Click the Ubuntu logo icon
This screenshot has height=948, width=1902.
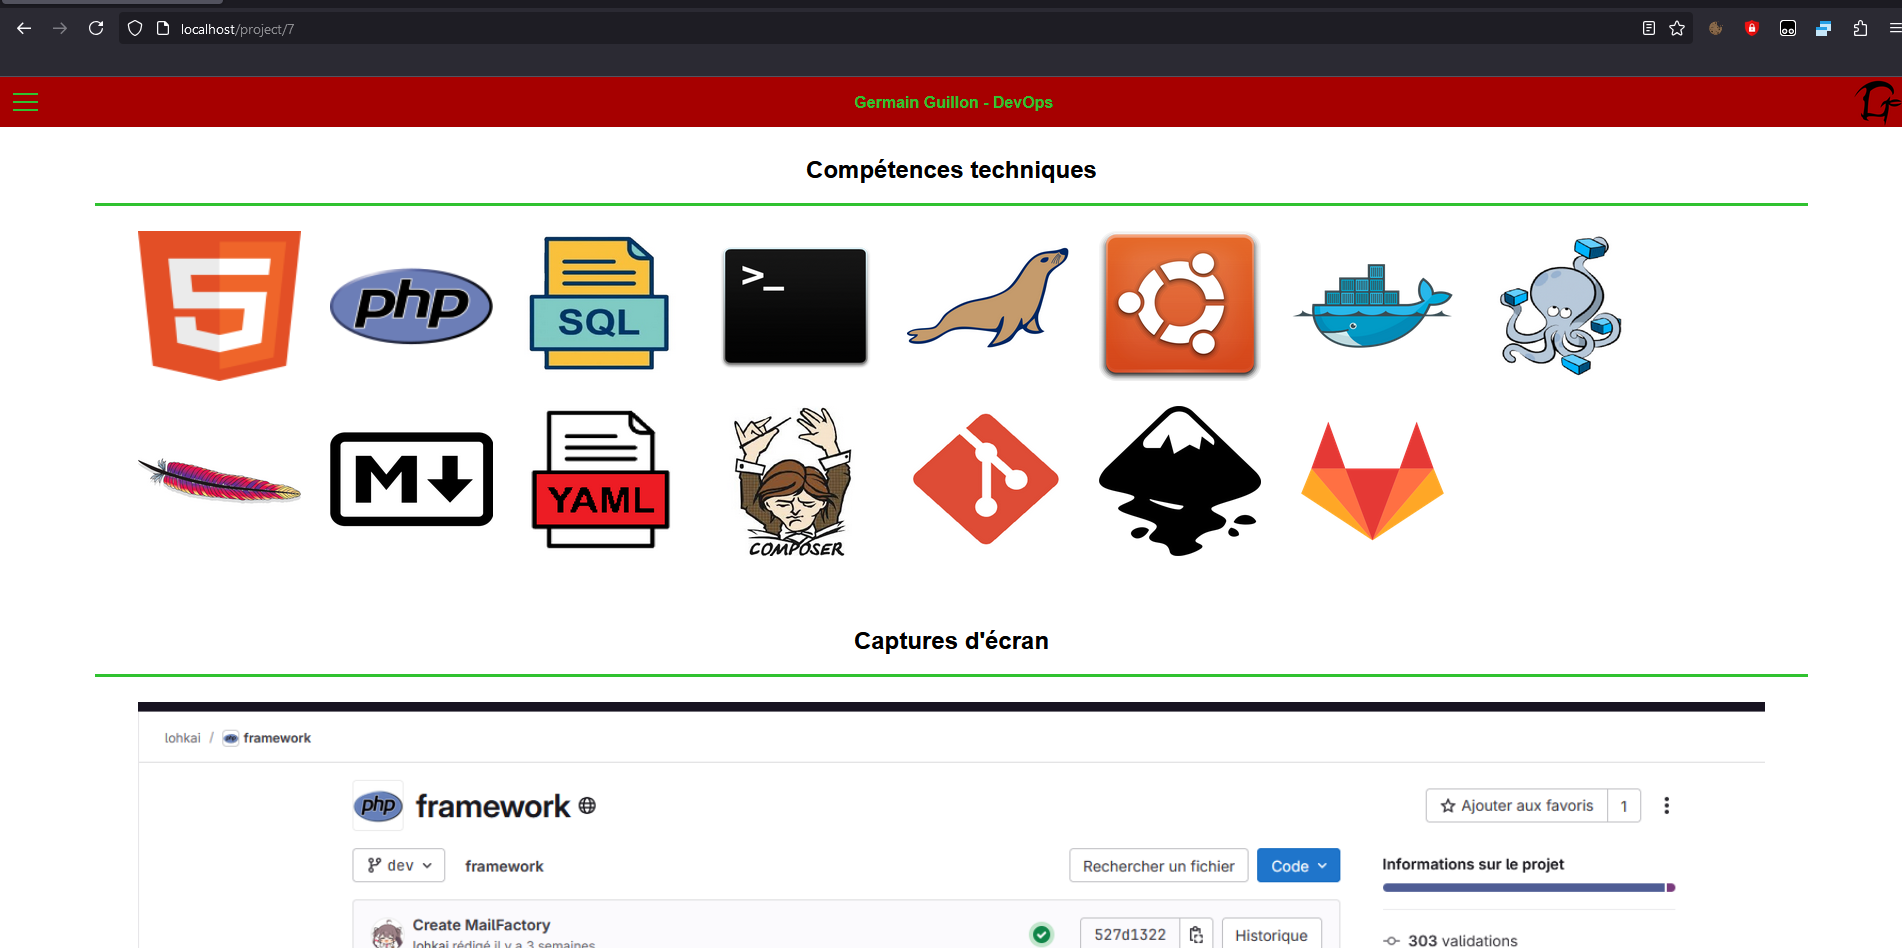point(1180,304)
